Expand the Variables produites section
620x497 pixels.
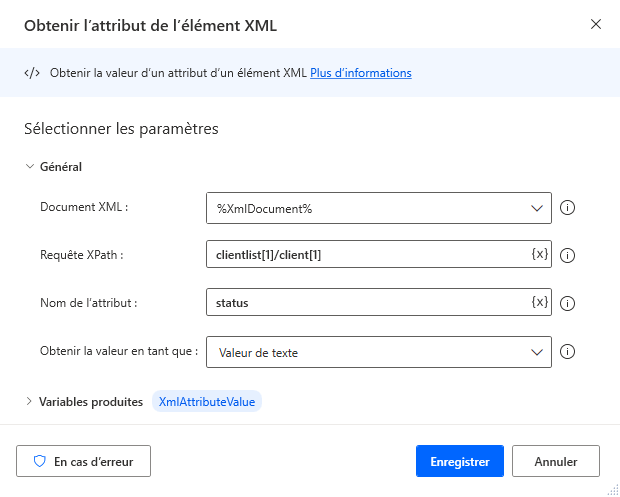[29, 402]
